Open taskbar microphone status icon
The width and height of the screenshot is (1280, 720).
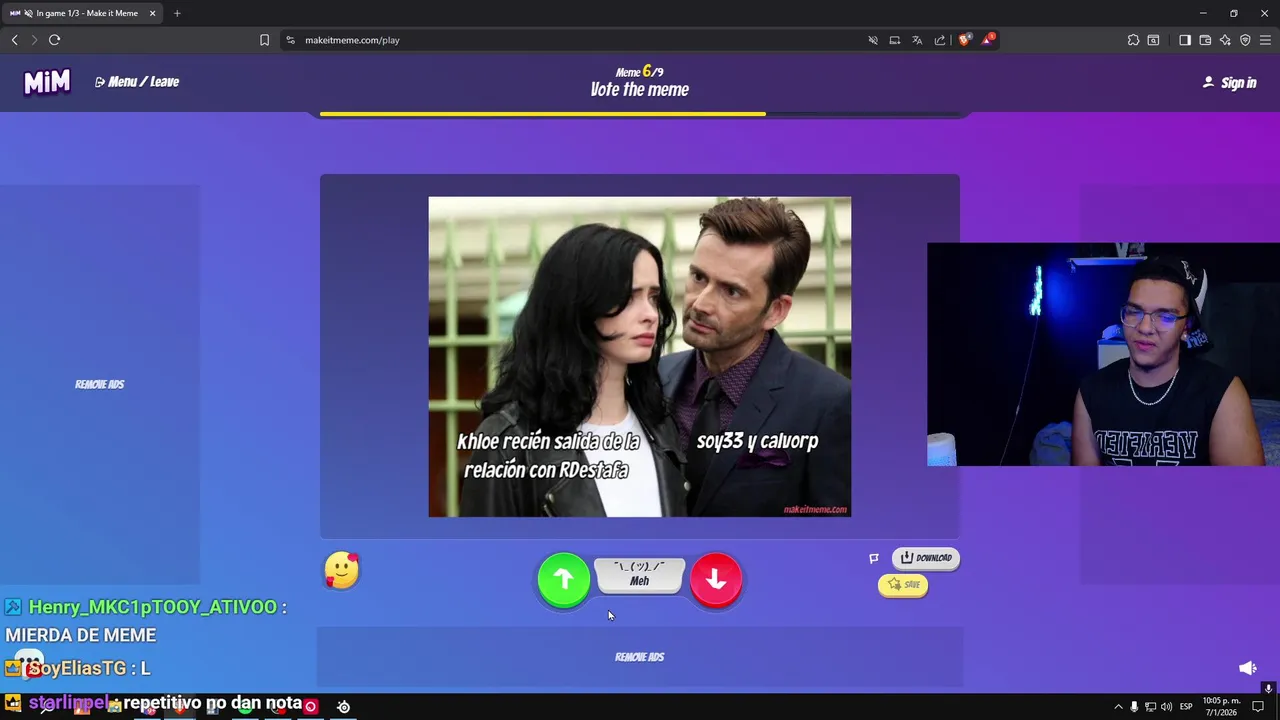pyautogui.click(x=1134, y=707)
